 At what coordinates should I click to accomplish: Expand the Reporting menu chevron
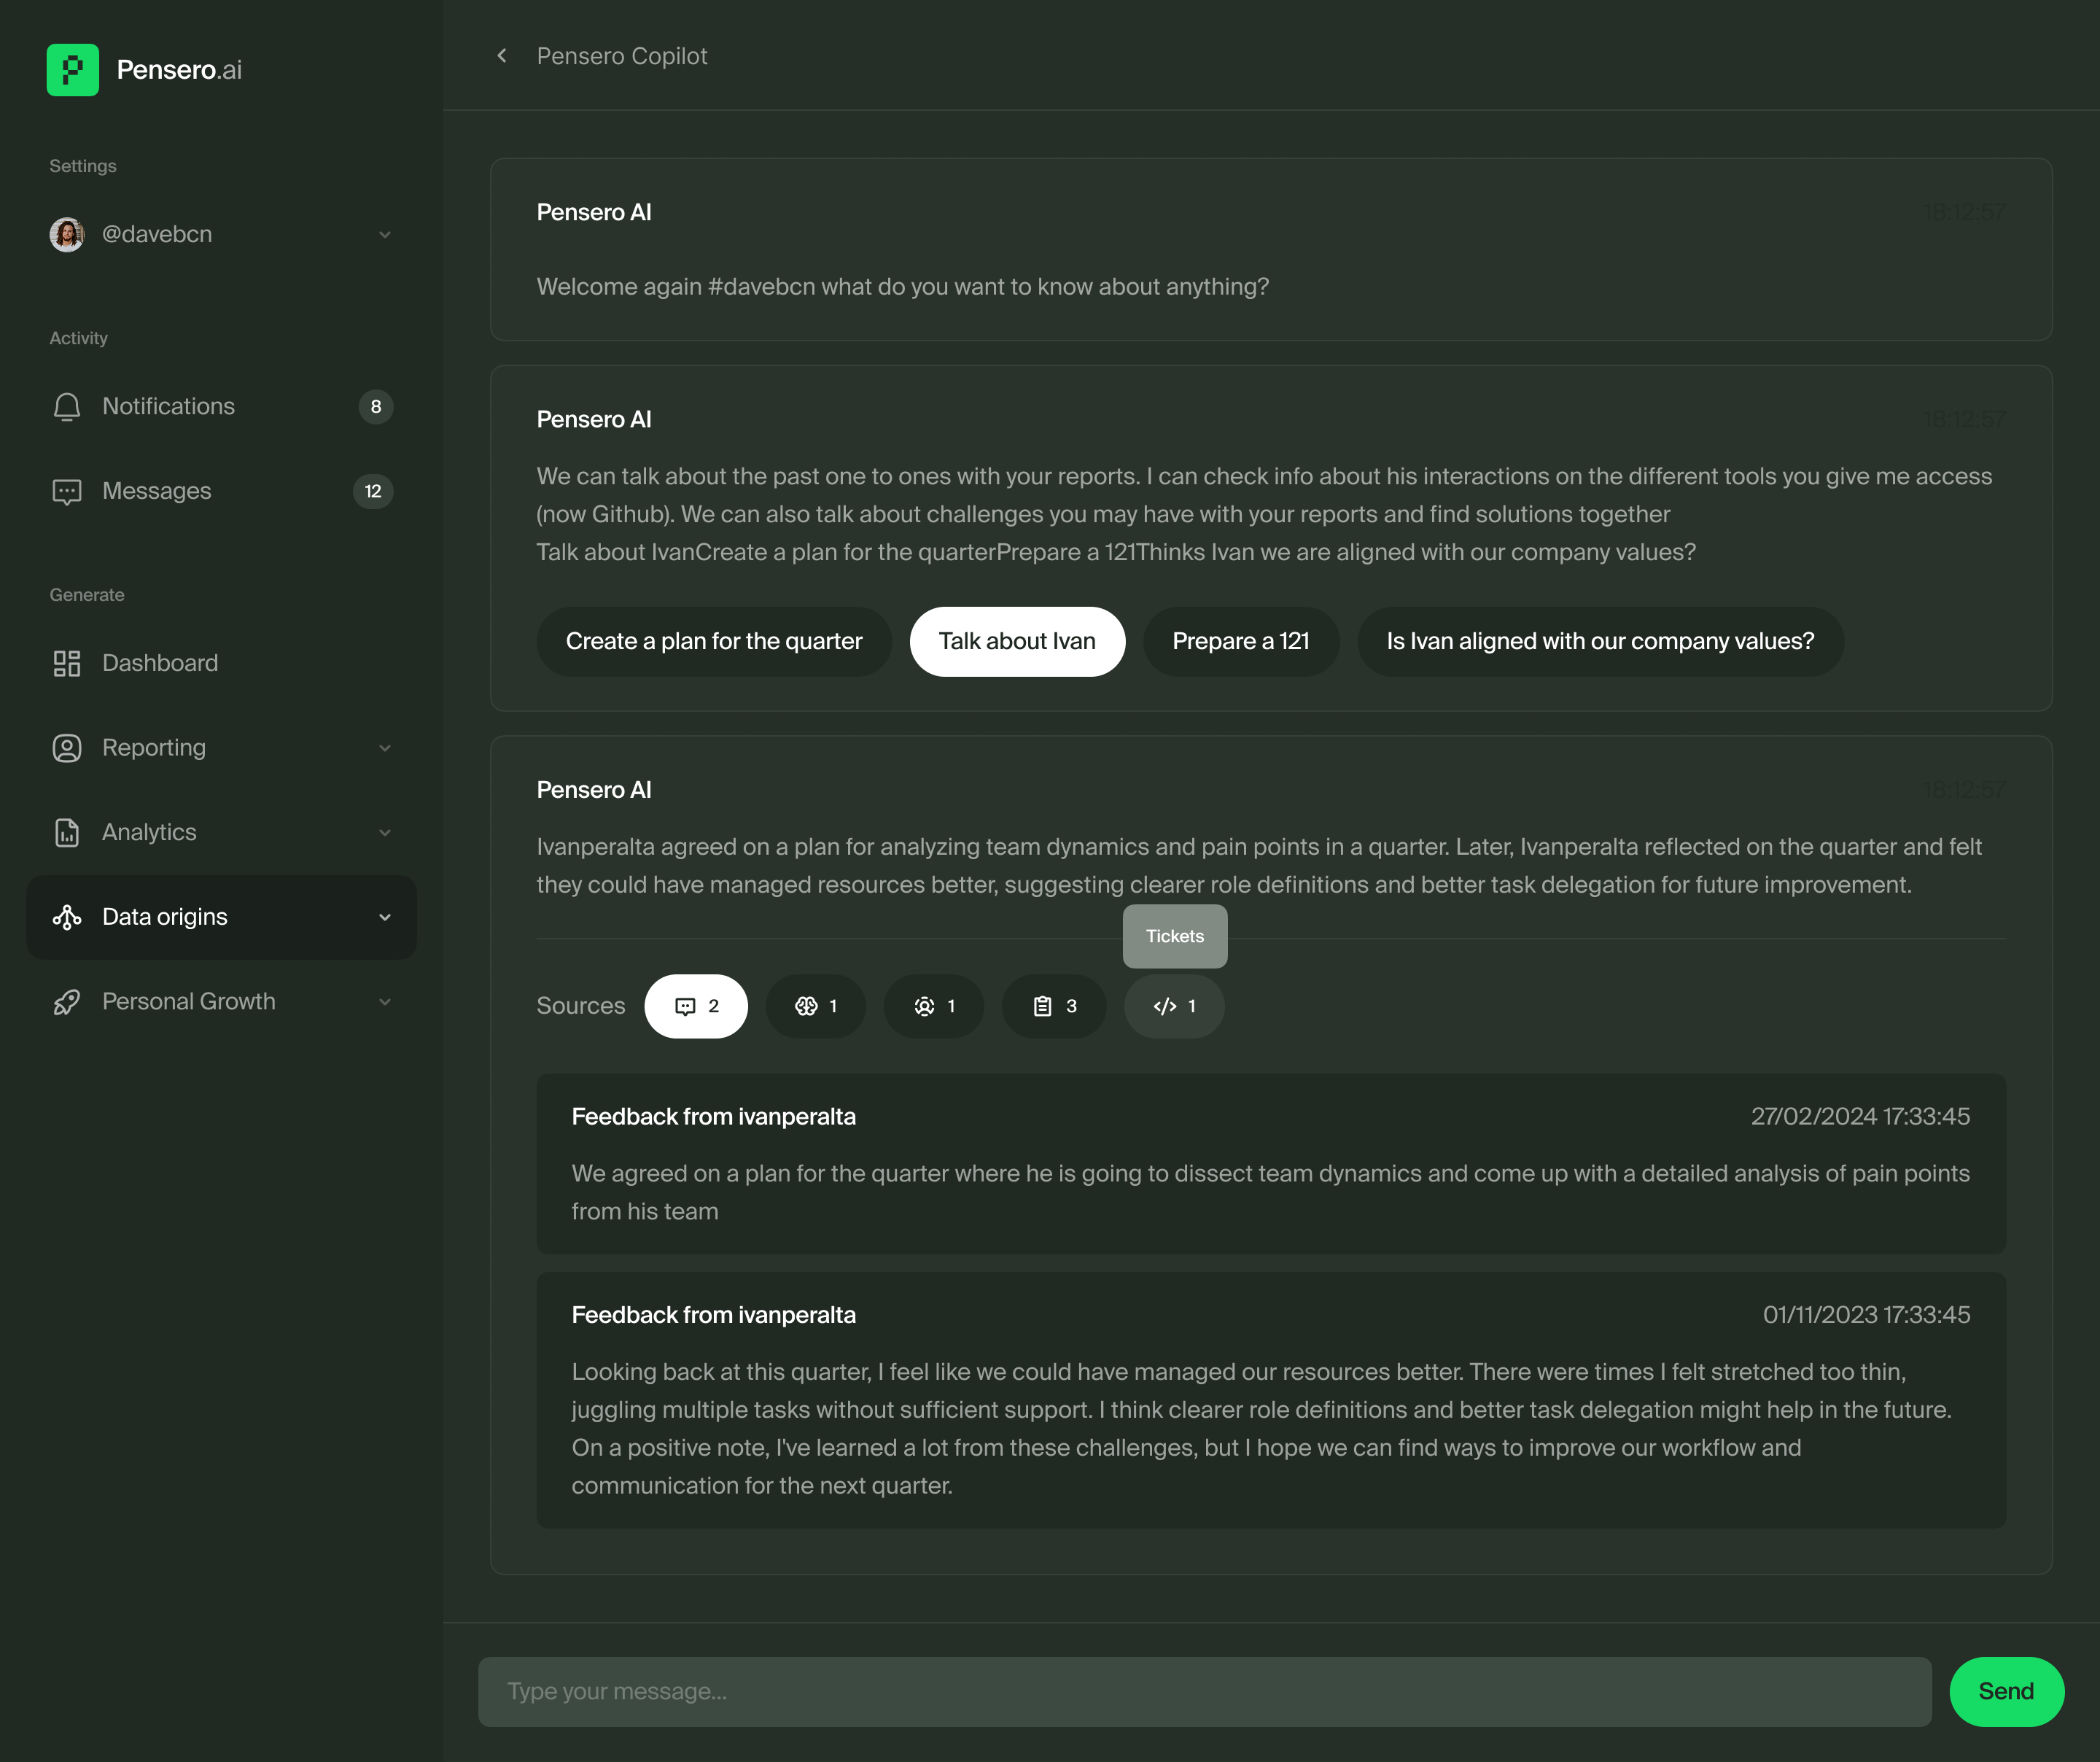click(x=385, y=748)
